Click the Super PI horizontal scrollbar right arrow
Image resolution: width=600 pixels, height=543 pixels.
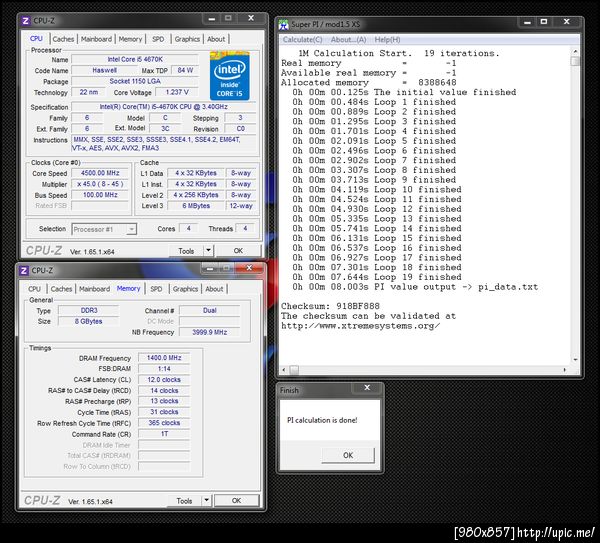point(565,370)
